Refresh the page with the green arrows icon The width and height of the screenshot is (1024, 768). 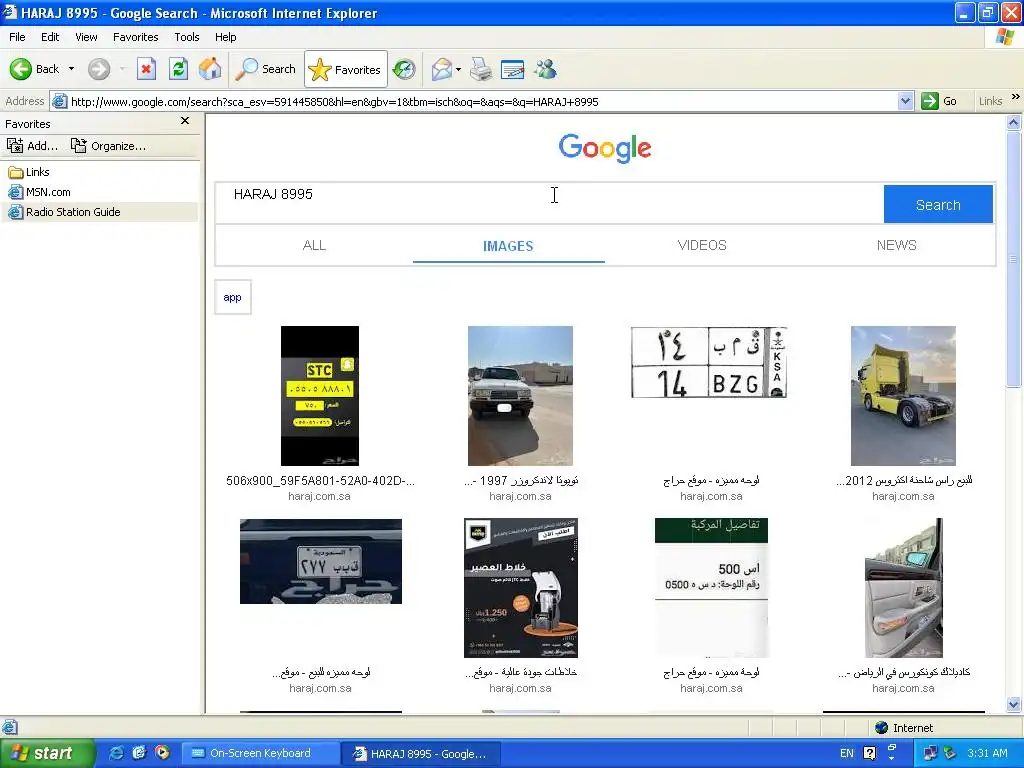178,69
